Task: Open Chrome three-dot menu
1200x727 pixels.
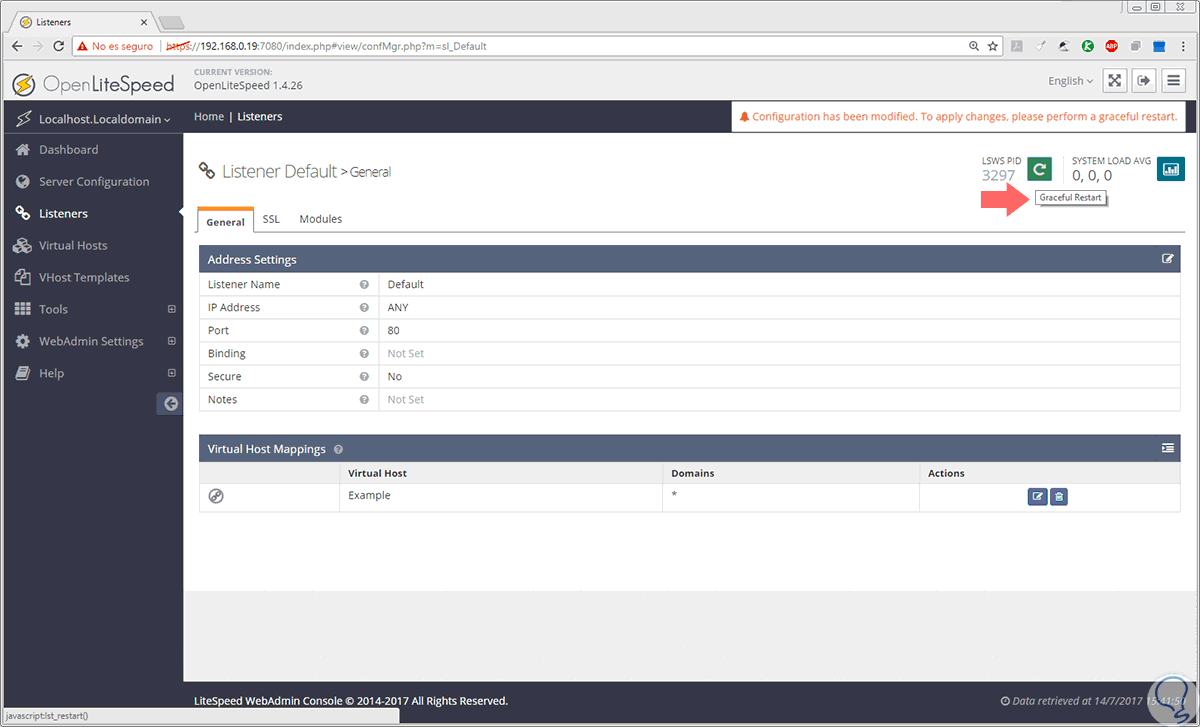Action: pos(1183,46)
